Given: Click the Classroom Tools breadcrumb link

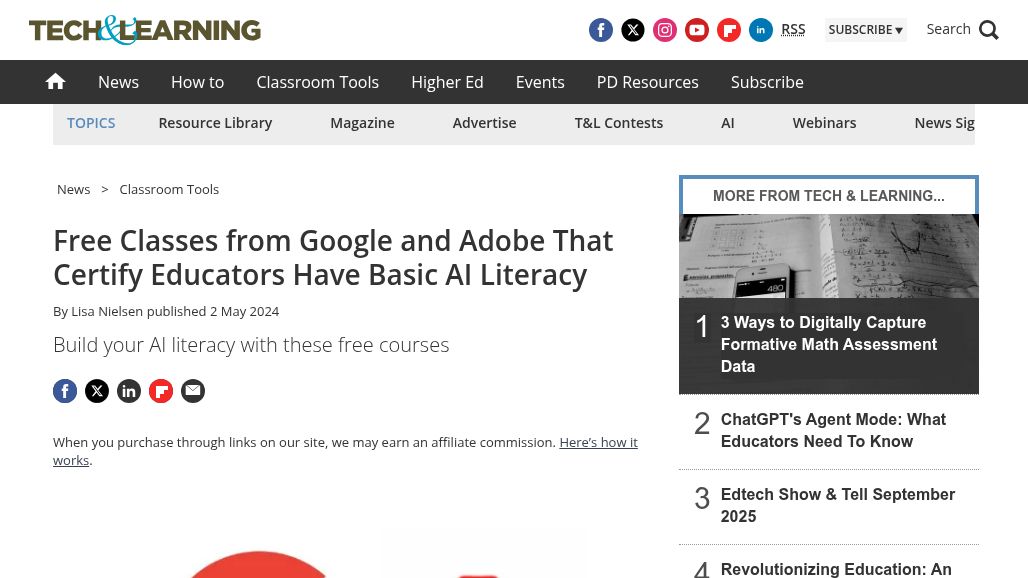Looking at the screenshot, I should coord(169,189).
